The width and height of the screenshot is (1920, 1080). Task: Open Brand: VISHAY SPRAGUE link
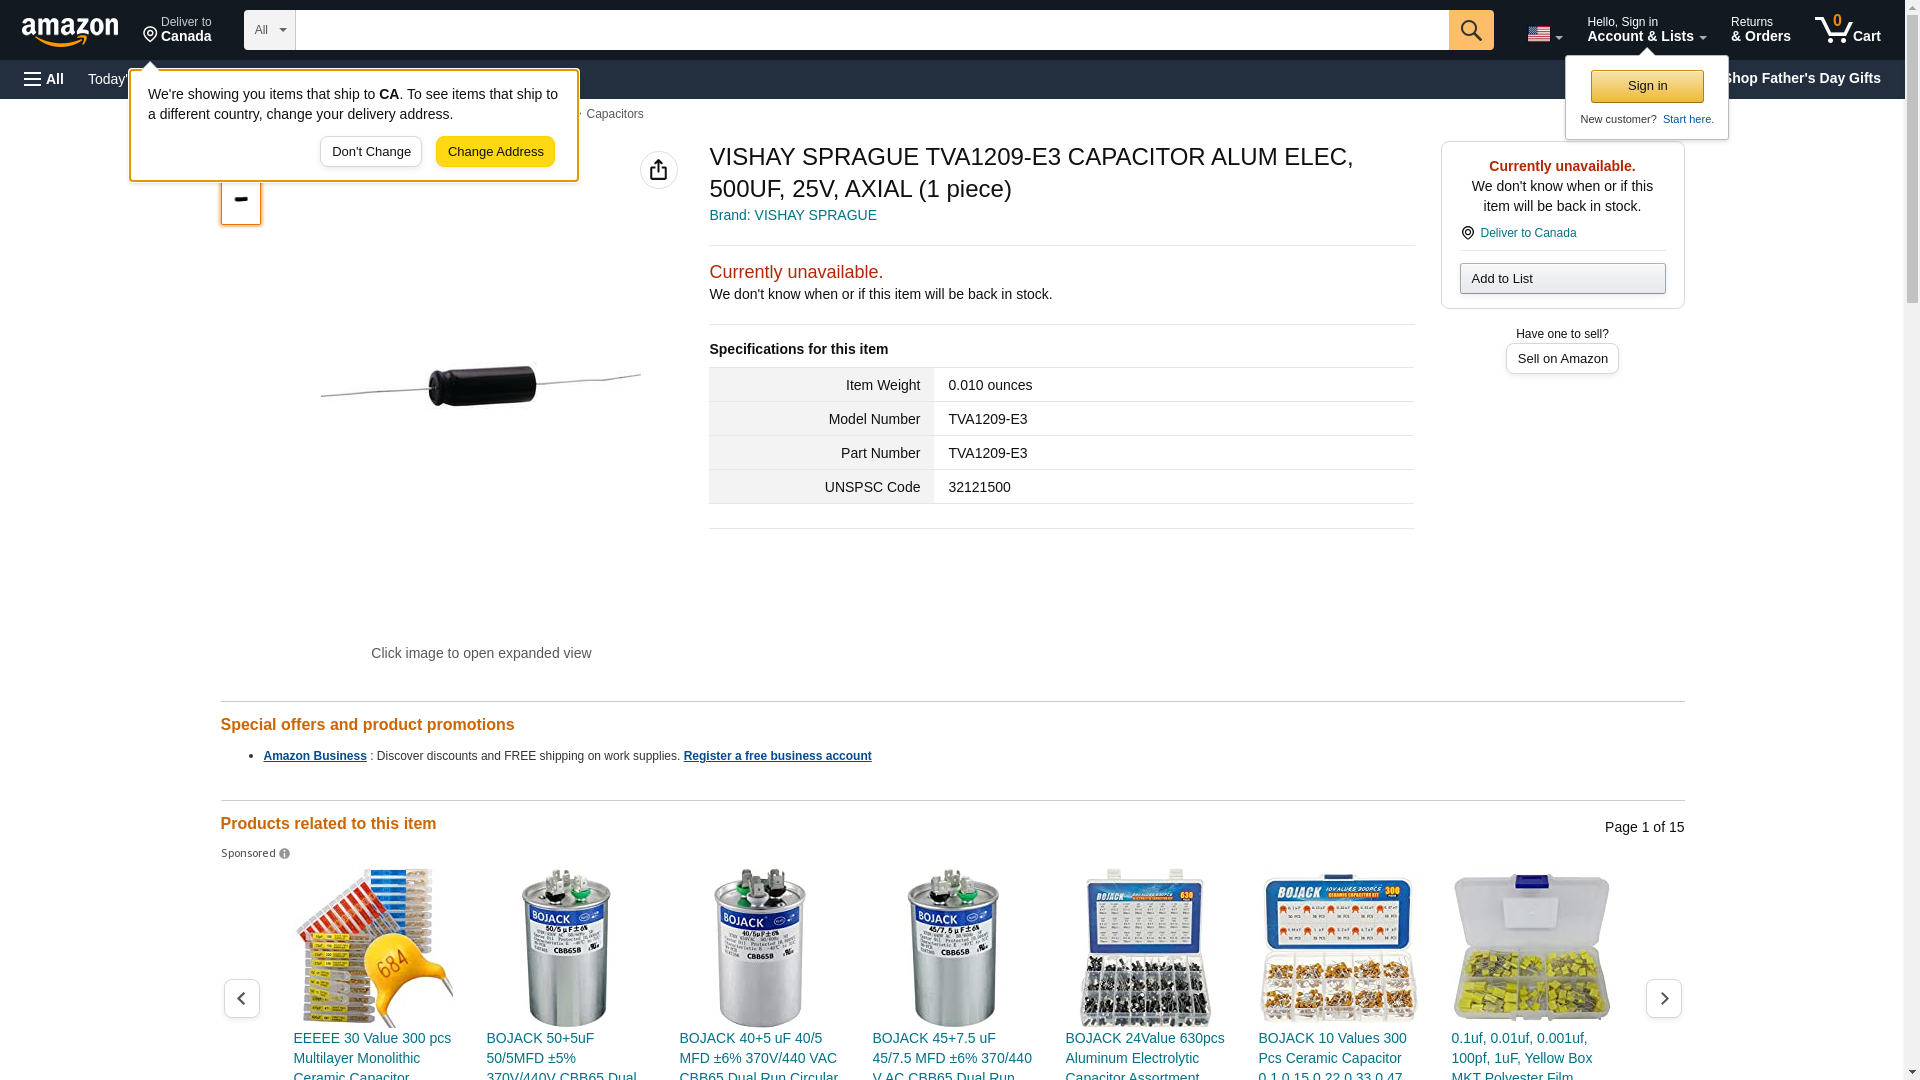pyautogui.click(x=792, y=215)
